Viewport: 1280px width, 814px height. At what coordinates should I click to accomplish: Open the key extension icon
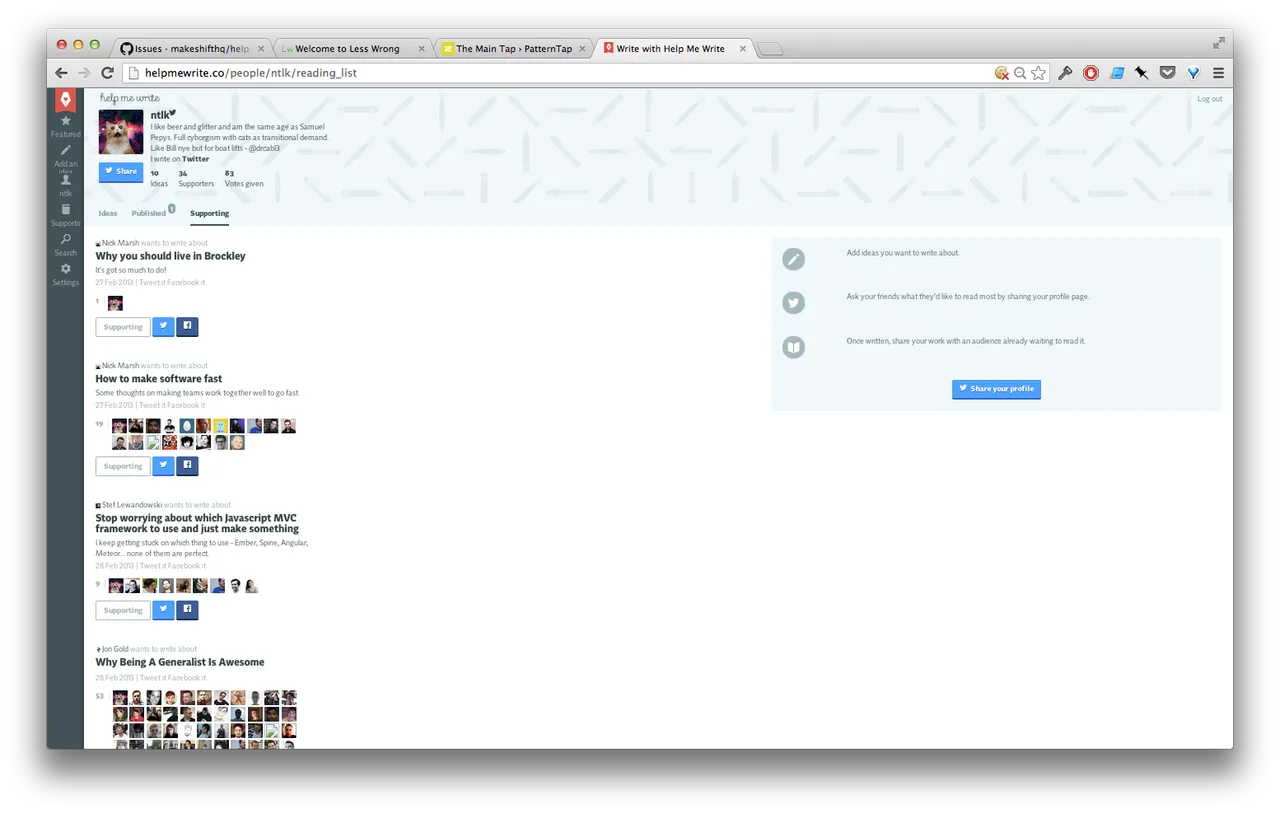[x=1065, y=73]
